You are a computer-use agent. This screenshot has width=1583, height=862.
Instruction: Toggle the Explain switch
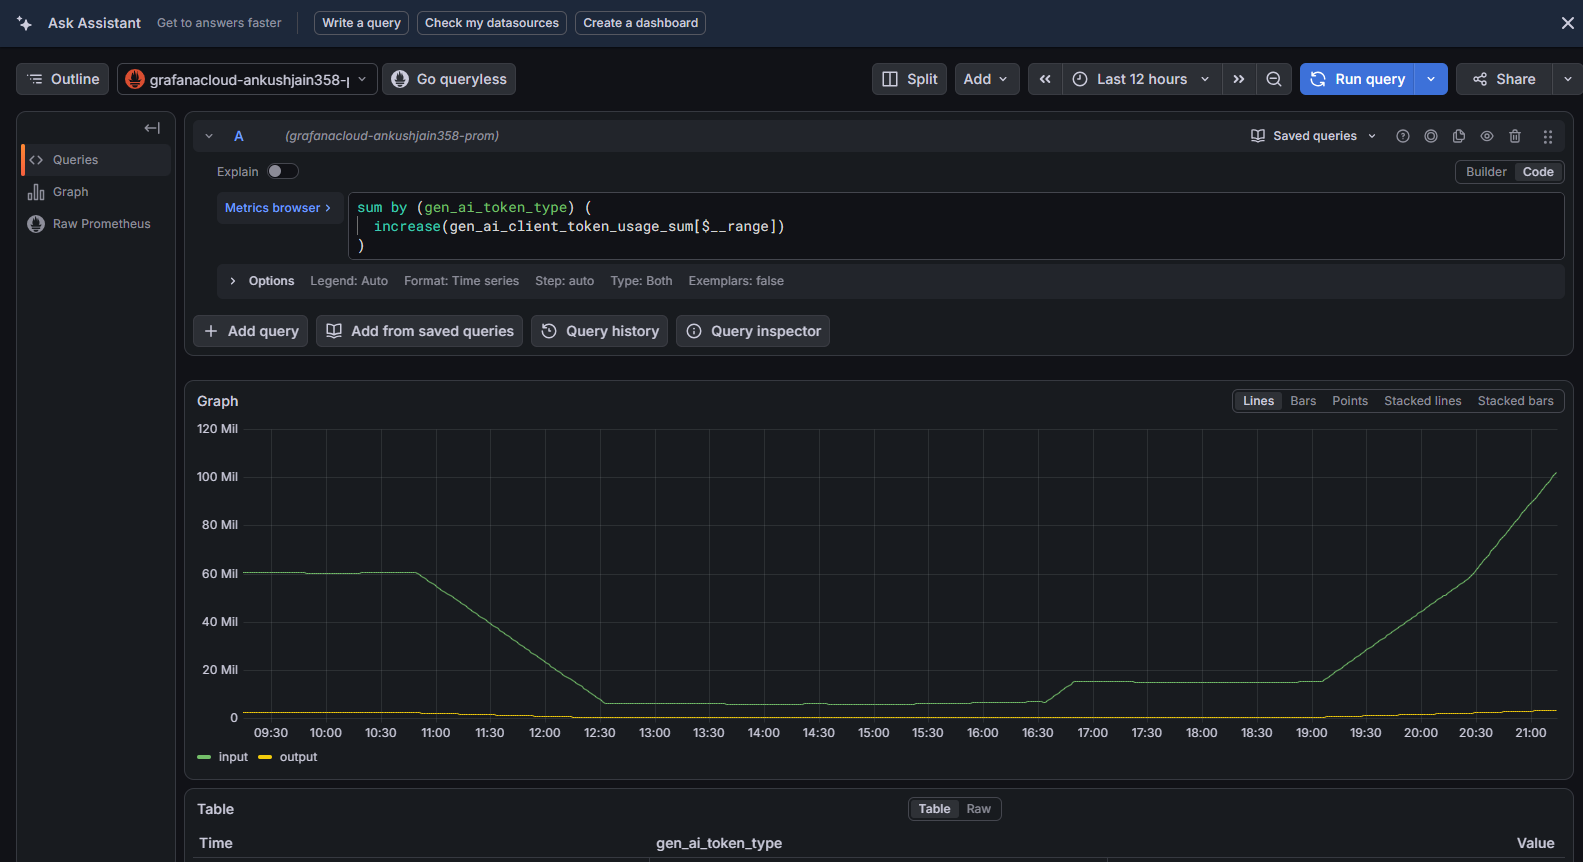(x=282, y=171)
